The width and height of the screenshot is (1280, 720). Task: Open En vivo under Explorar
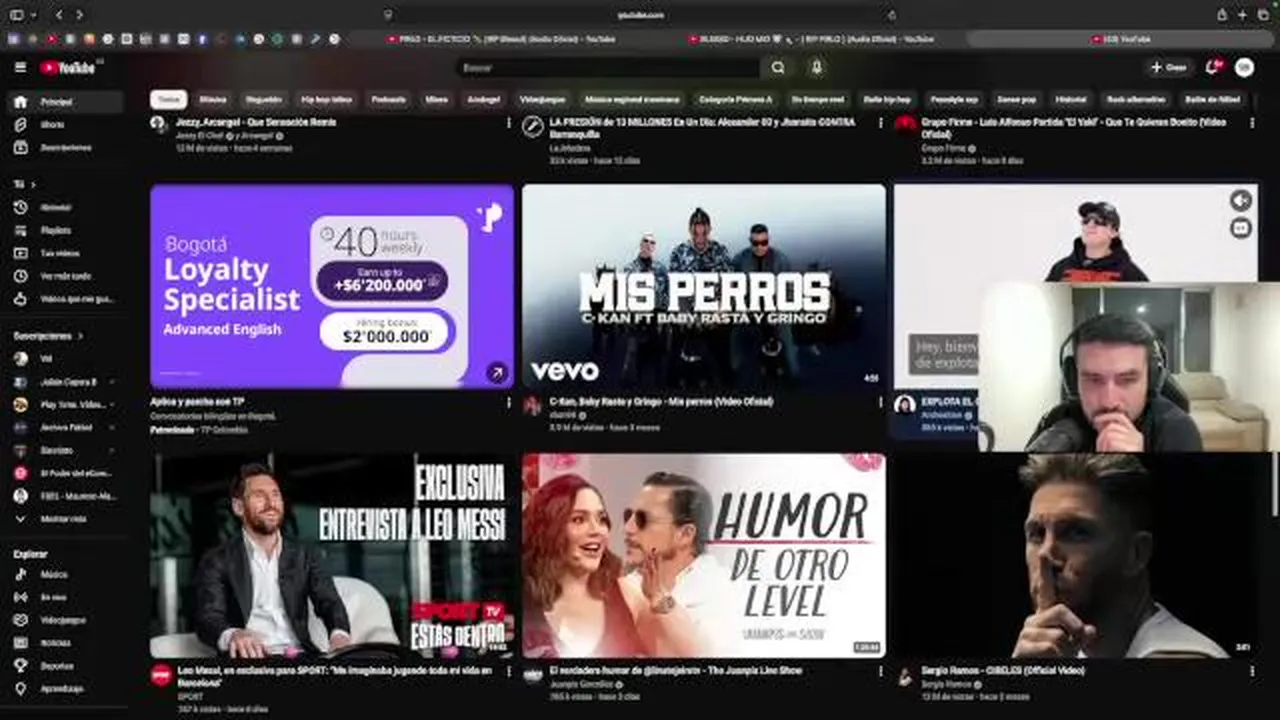(x=63, y=597)
